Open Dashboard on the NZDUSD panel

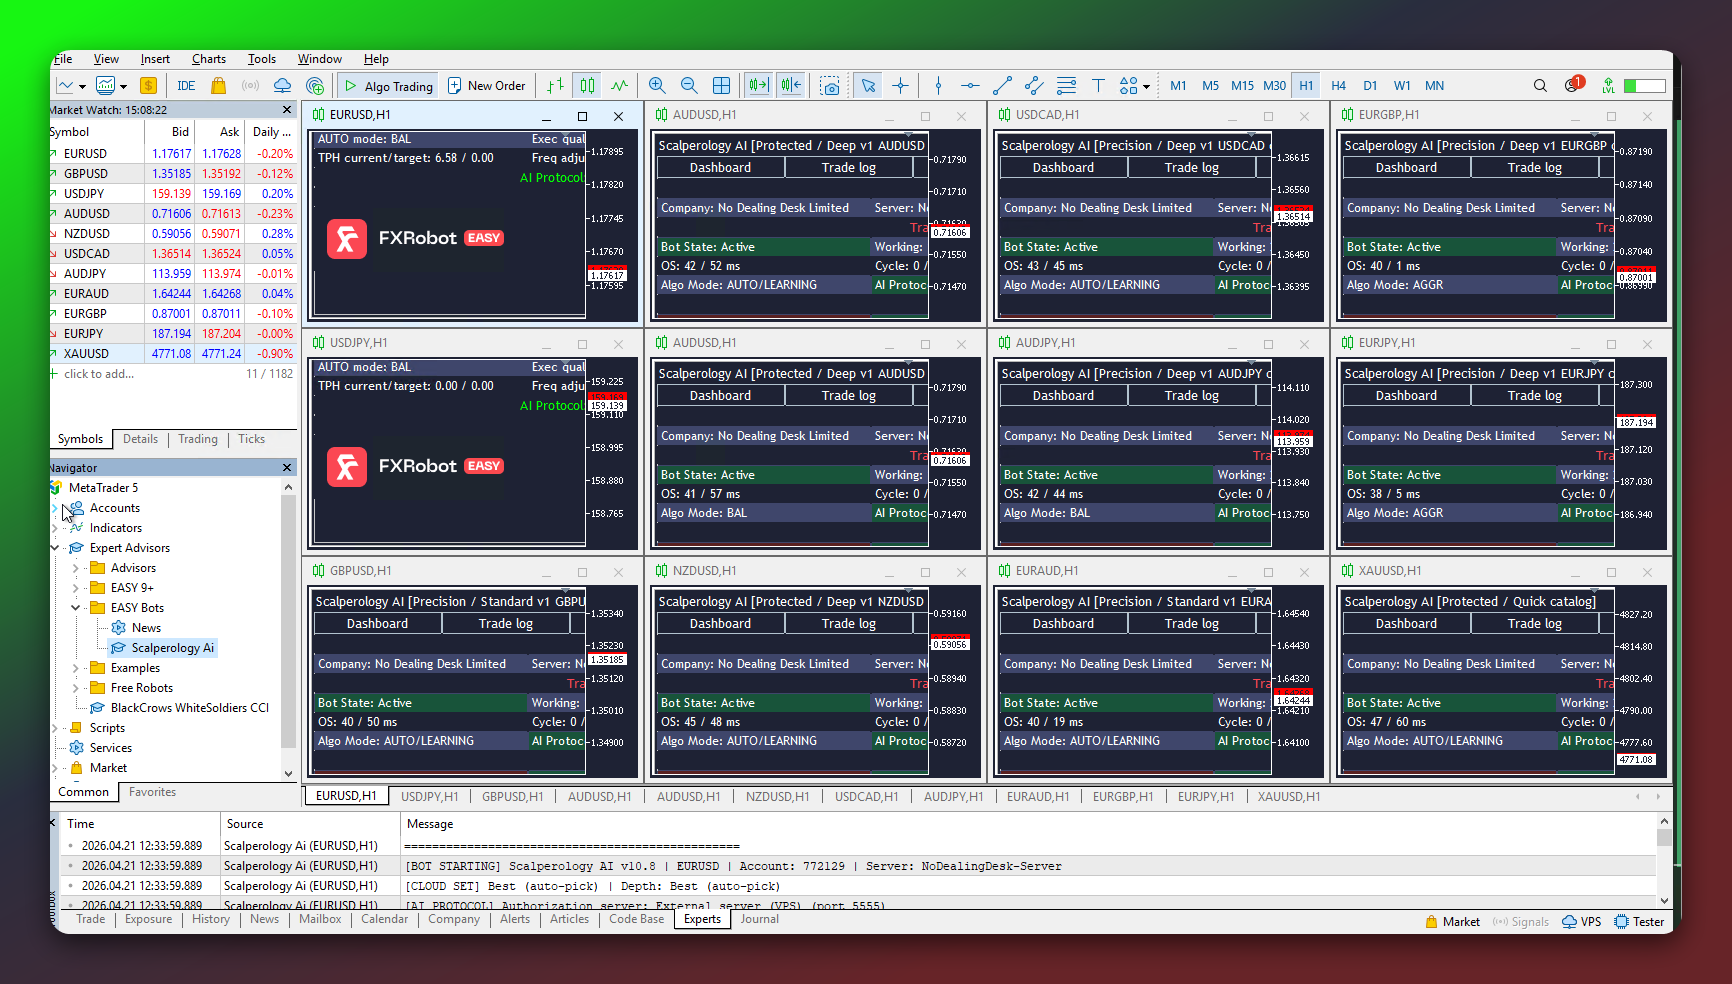coord(720,622)
